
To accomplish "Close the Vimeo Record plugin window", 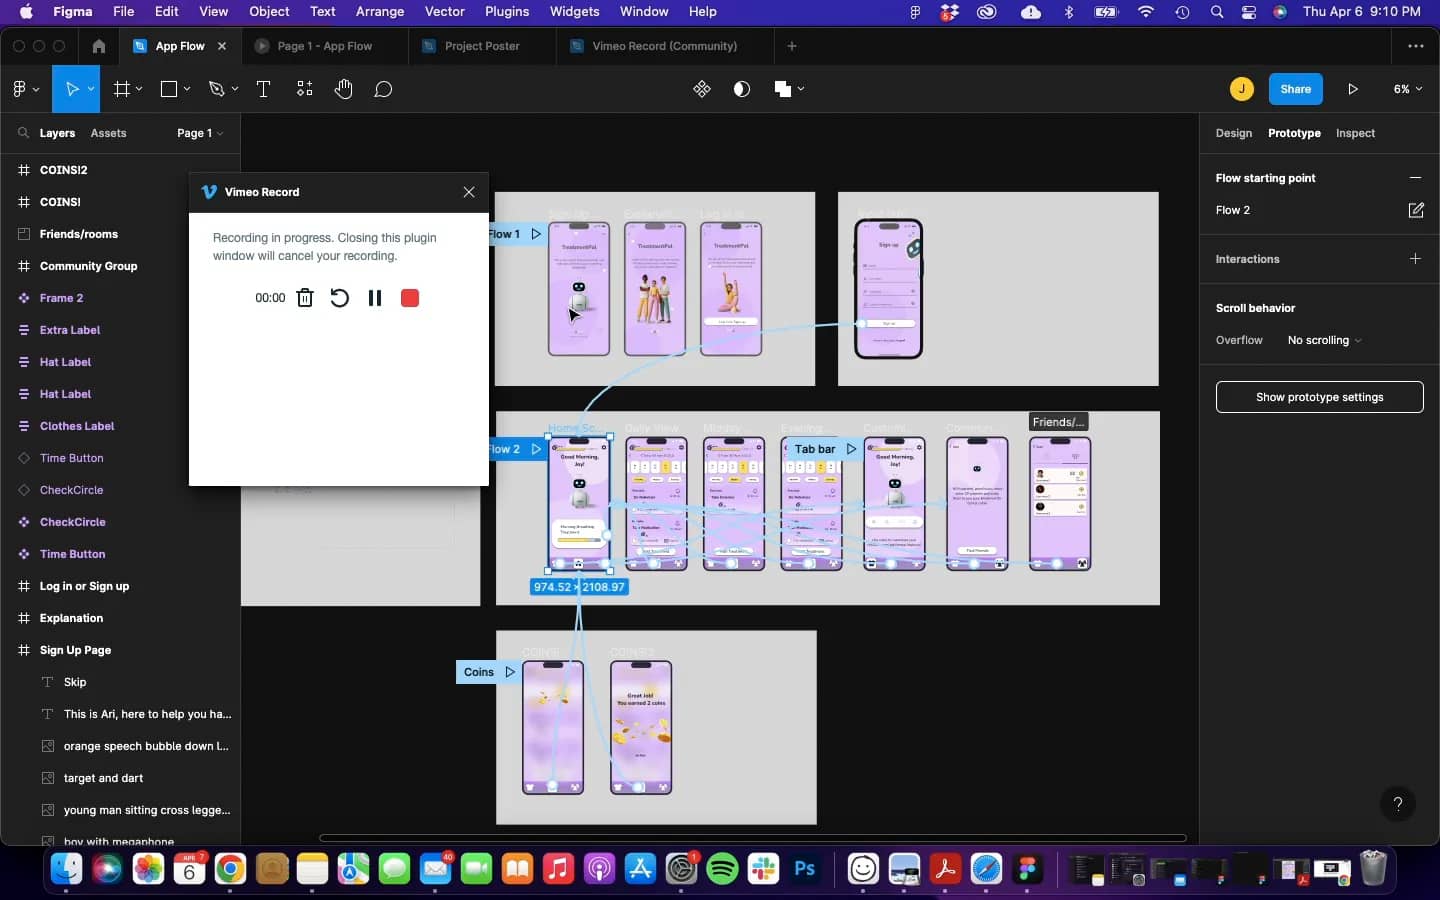I will 469,192.
